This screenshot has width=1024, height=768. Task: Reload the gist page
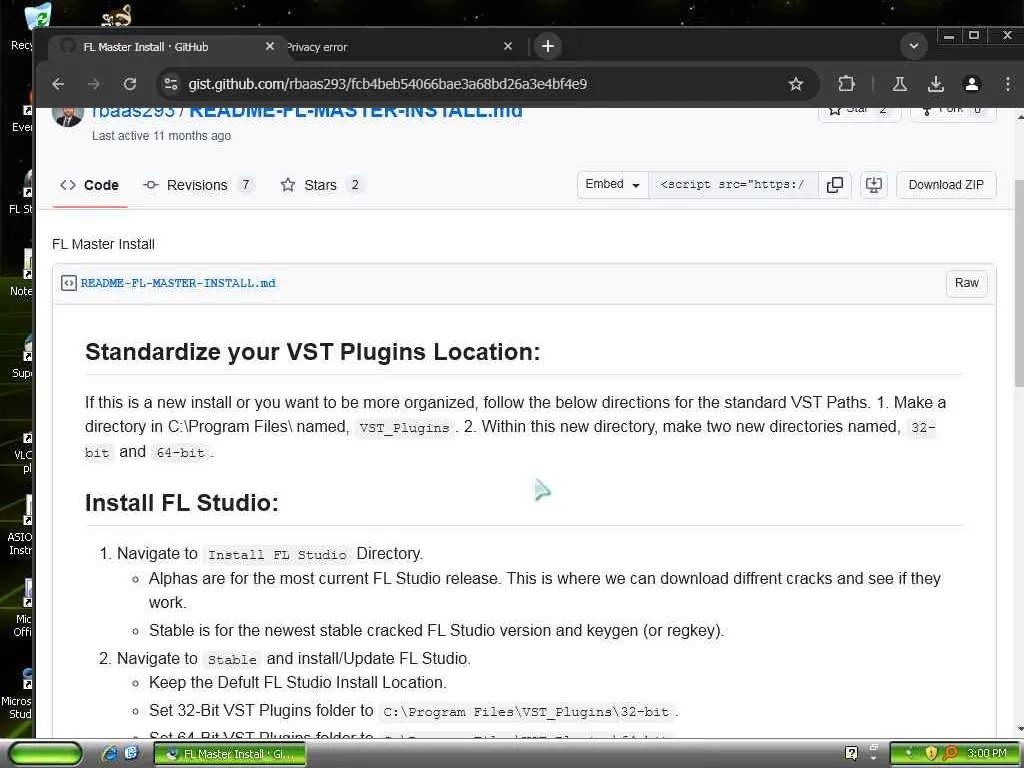(130, 84)
